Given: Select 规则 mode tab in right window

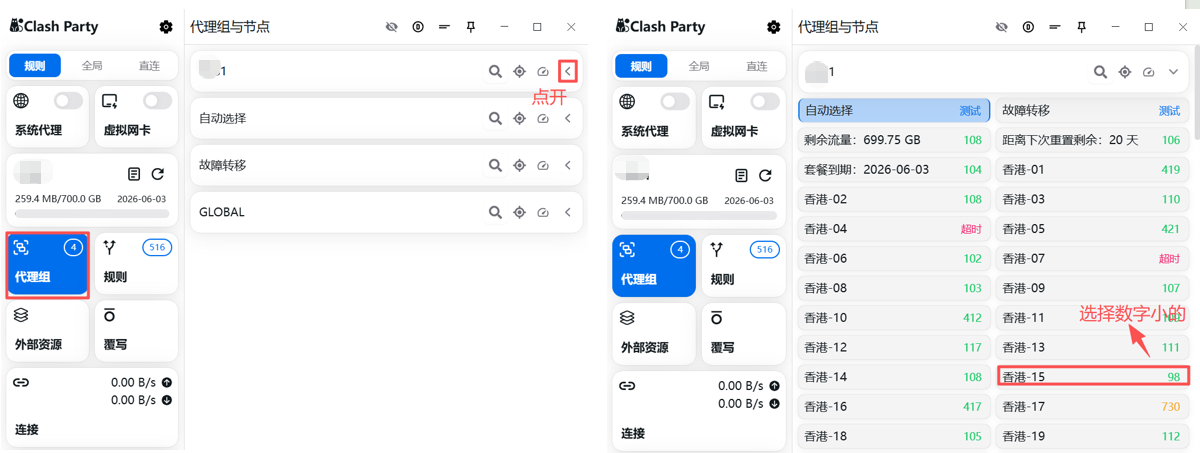Looking at the screenshot, I should point(642,66).
